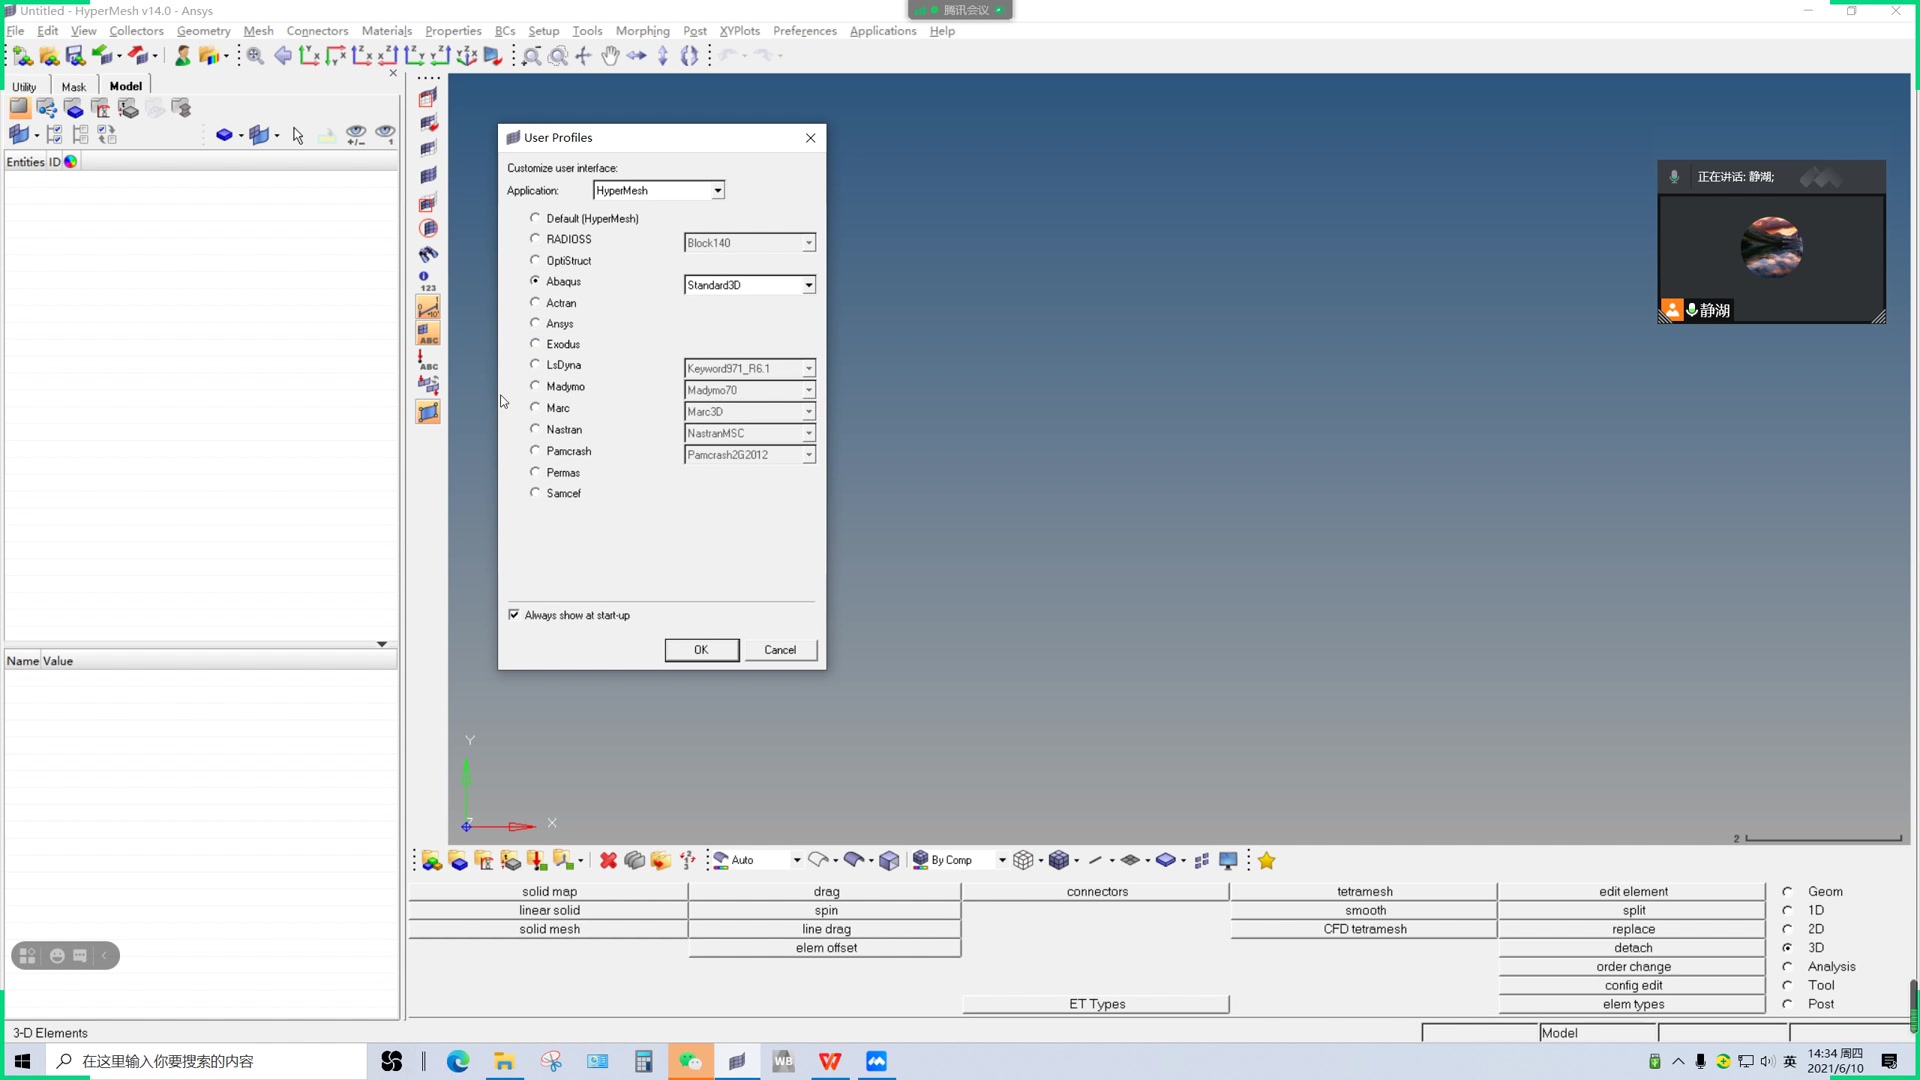Viewport: 1920px width, 1080px height.
Task: Click the red X delete icon in bottom toolbar
Action: [608, 861]
